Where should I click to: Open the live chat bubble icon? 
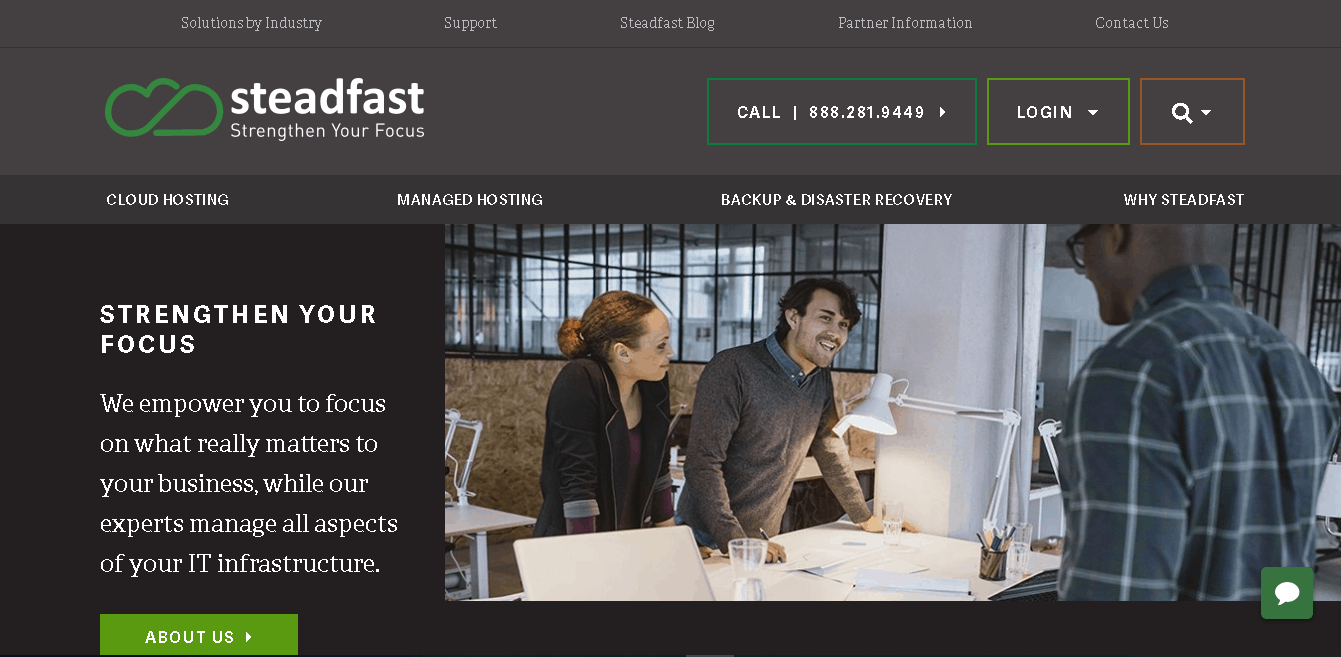(x=1287, y=593)
